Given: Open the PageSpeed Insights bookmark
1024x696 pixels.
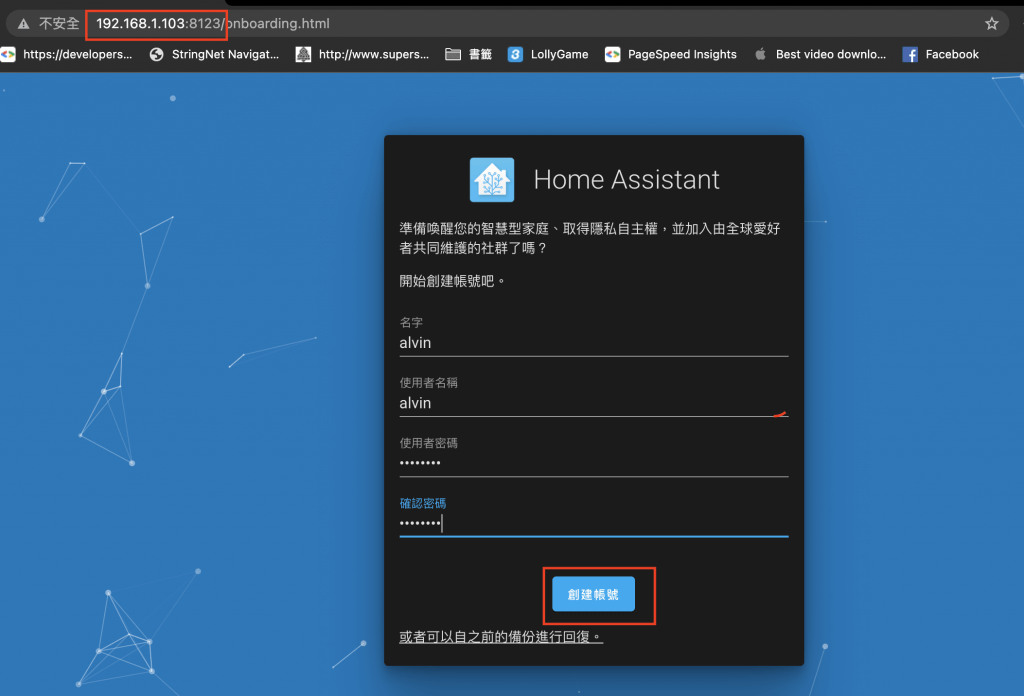Looking at the screenshot, I should click(671, 54).
